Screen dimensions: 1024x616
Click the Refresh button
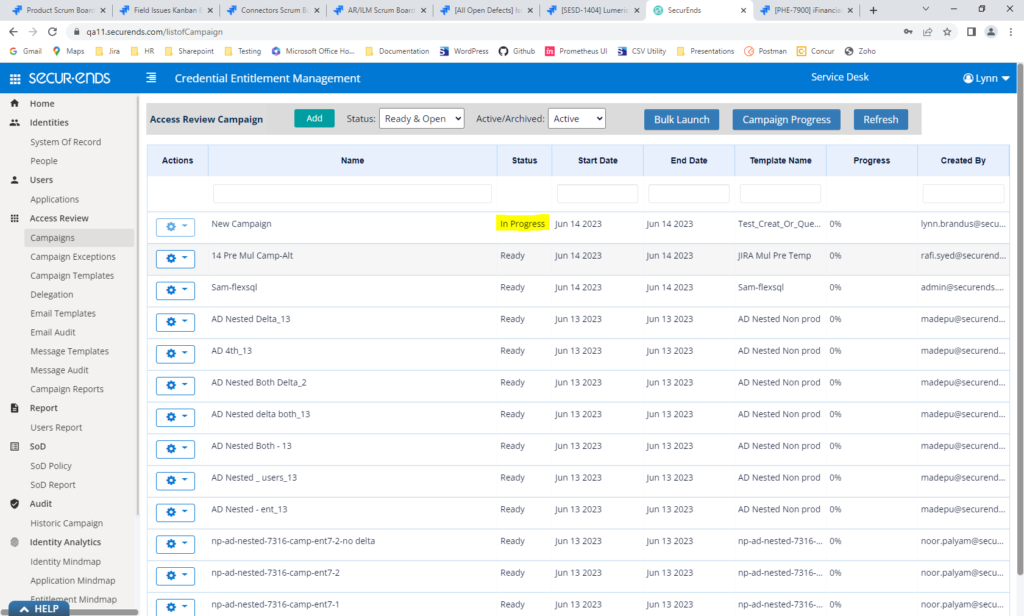coord(880,120)
